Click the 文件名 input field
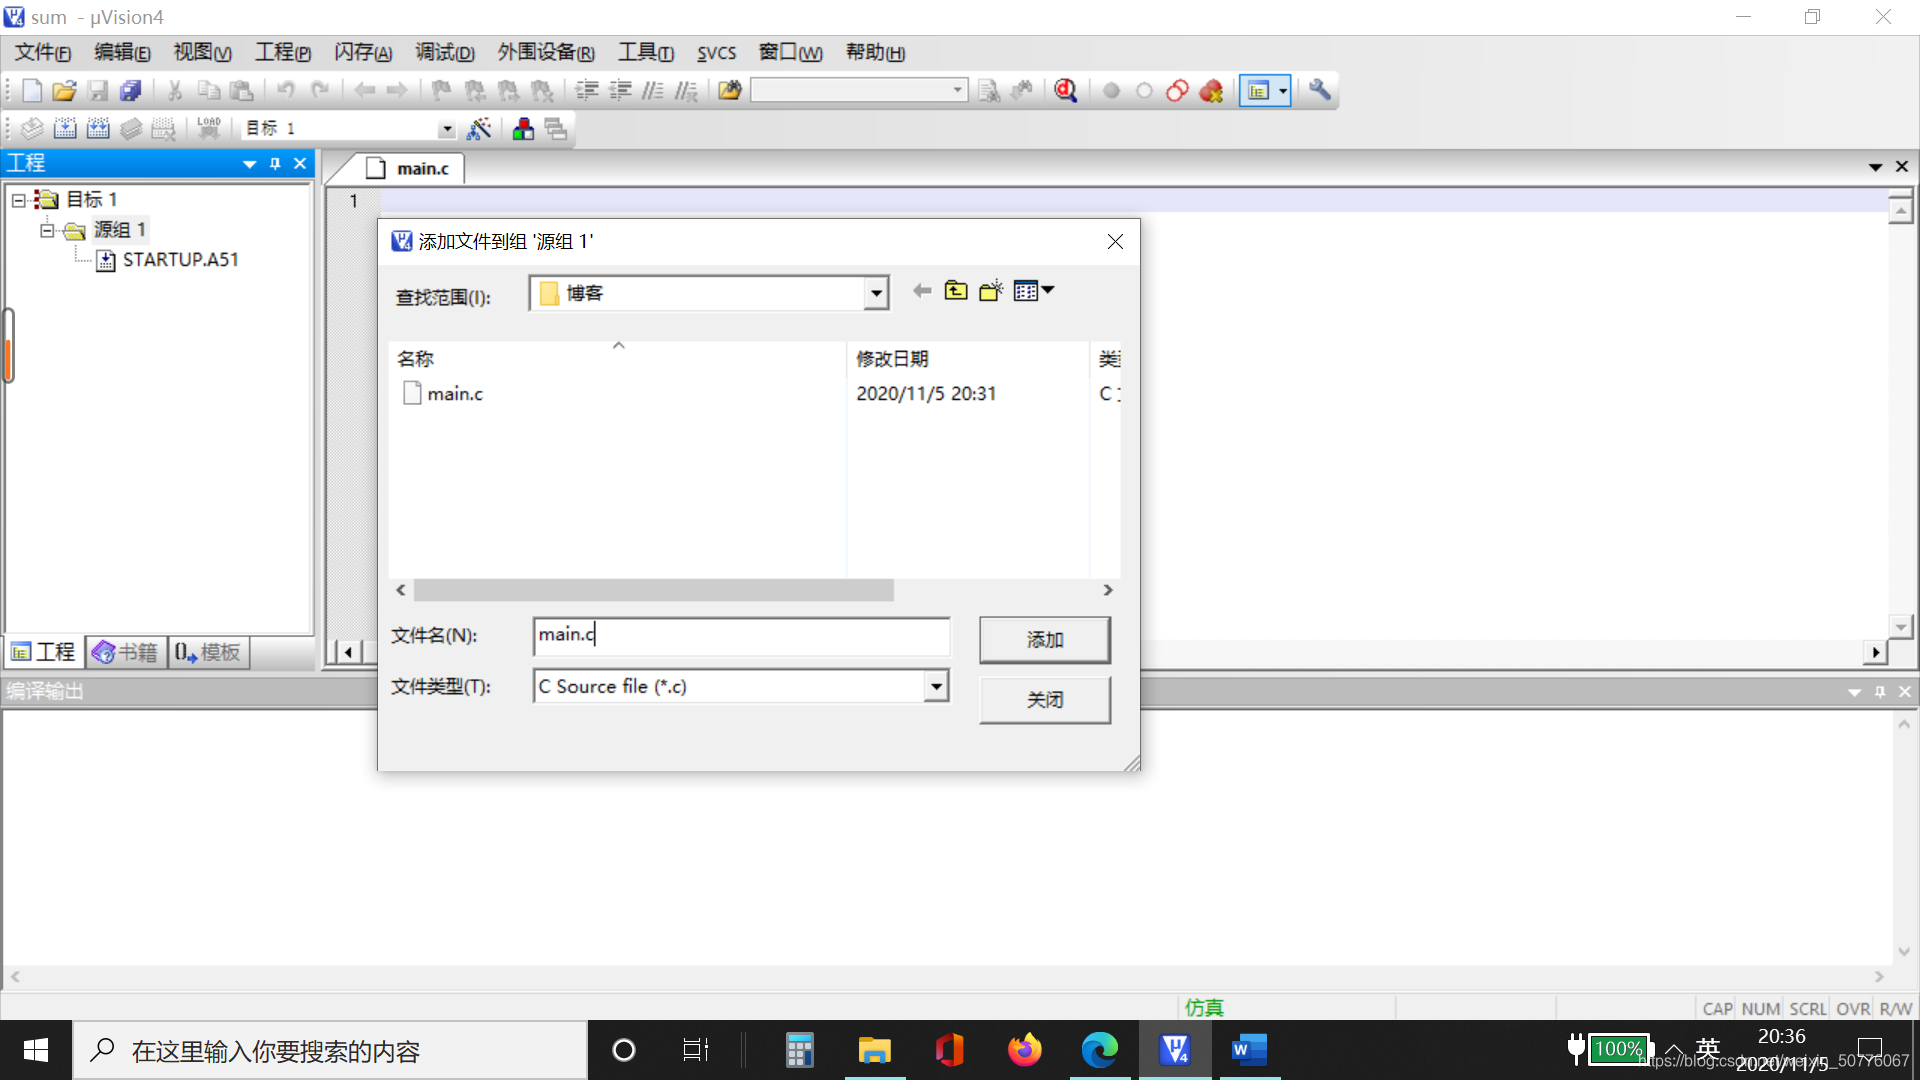This screenshot has width=1920, height=1080. pyautogui.click(x=741, y=636)
